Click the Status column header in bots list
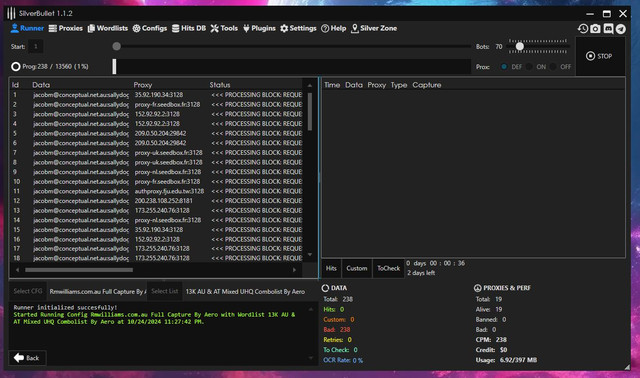This screenshot has width=640, height=378. (x=220, y=85)
